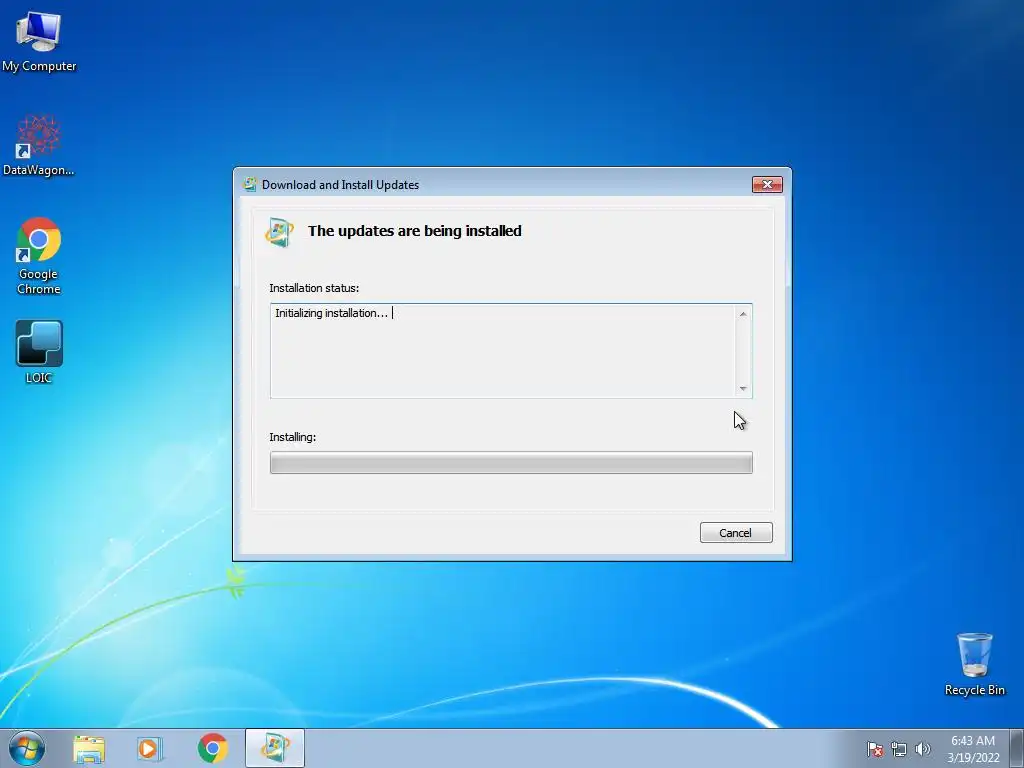Click the 'Download and Install Updates' title text
The height and width of the screenshot is (768, 1024).
340,185
